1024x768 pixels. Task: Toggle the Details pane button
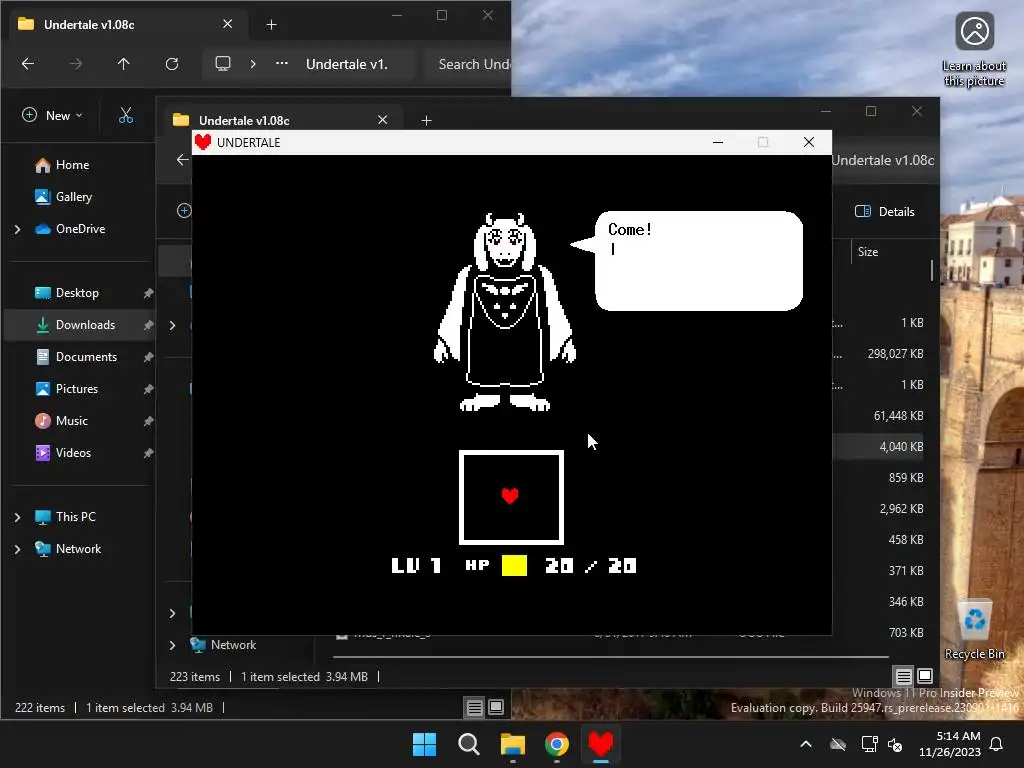(885, 212)
